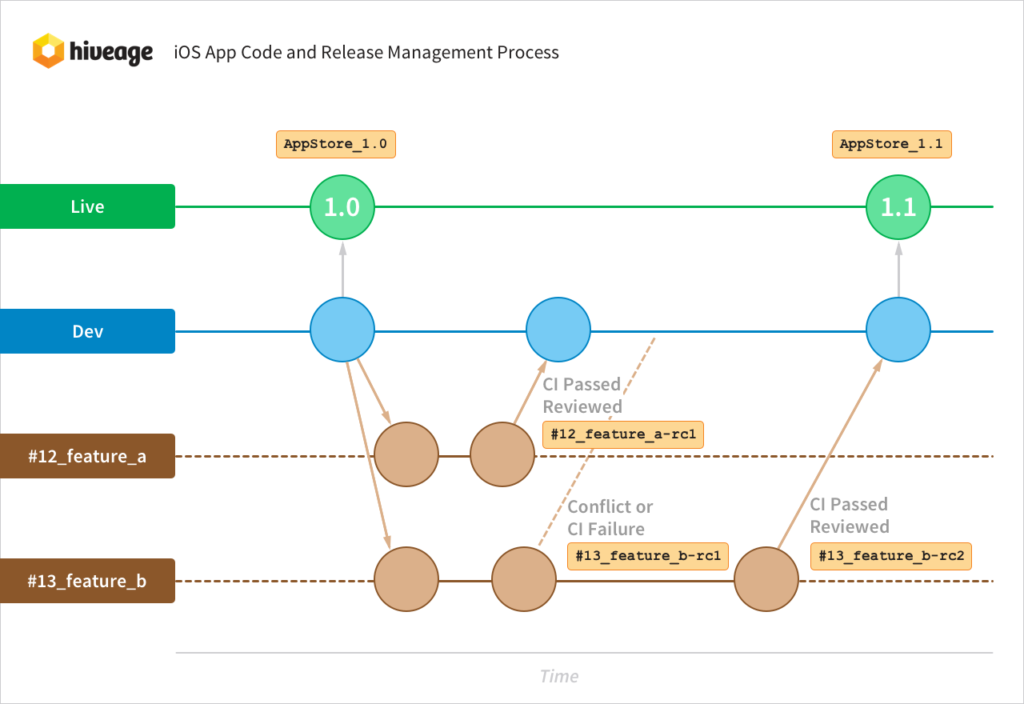
Task: Select the 1.1 release node on Live
Action: coord(896,206)
